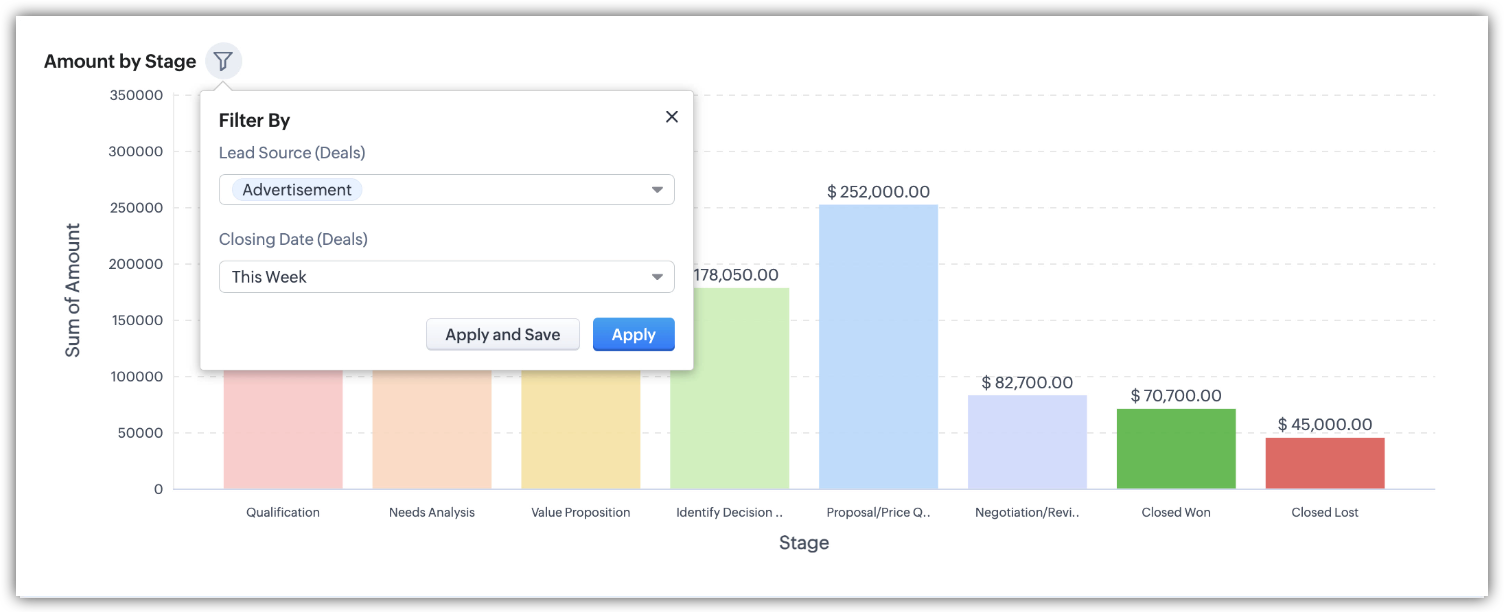The width and height of the screenshot is (1504, 612).
Task: Select the red Closed Lost bar
Action: (1325, 463)
